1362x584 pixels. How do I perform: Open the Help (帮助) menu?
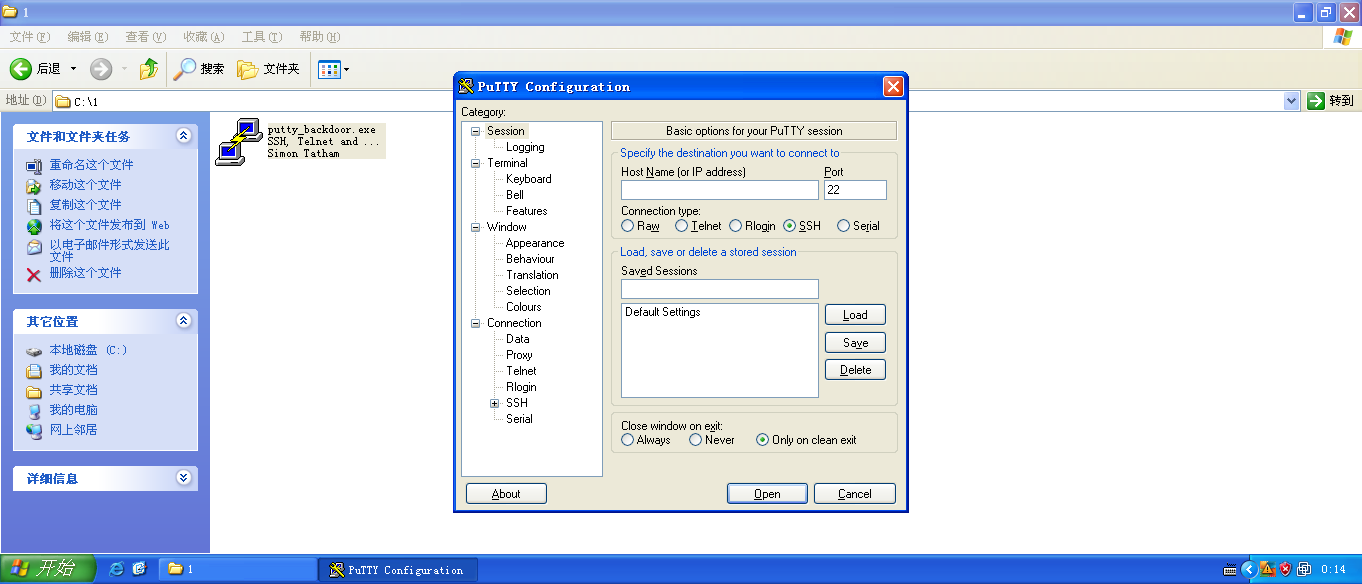click(319, 37)
